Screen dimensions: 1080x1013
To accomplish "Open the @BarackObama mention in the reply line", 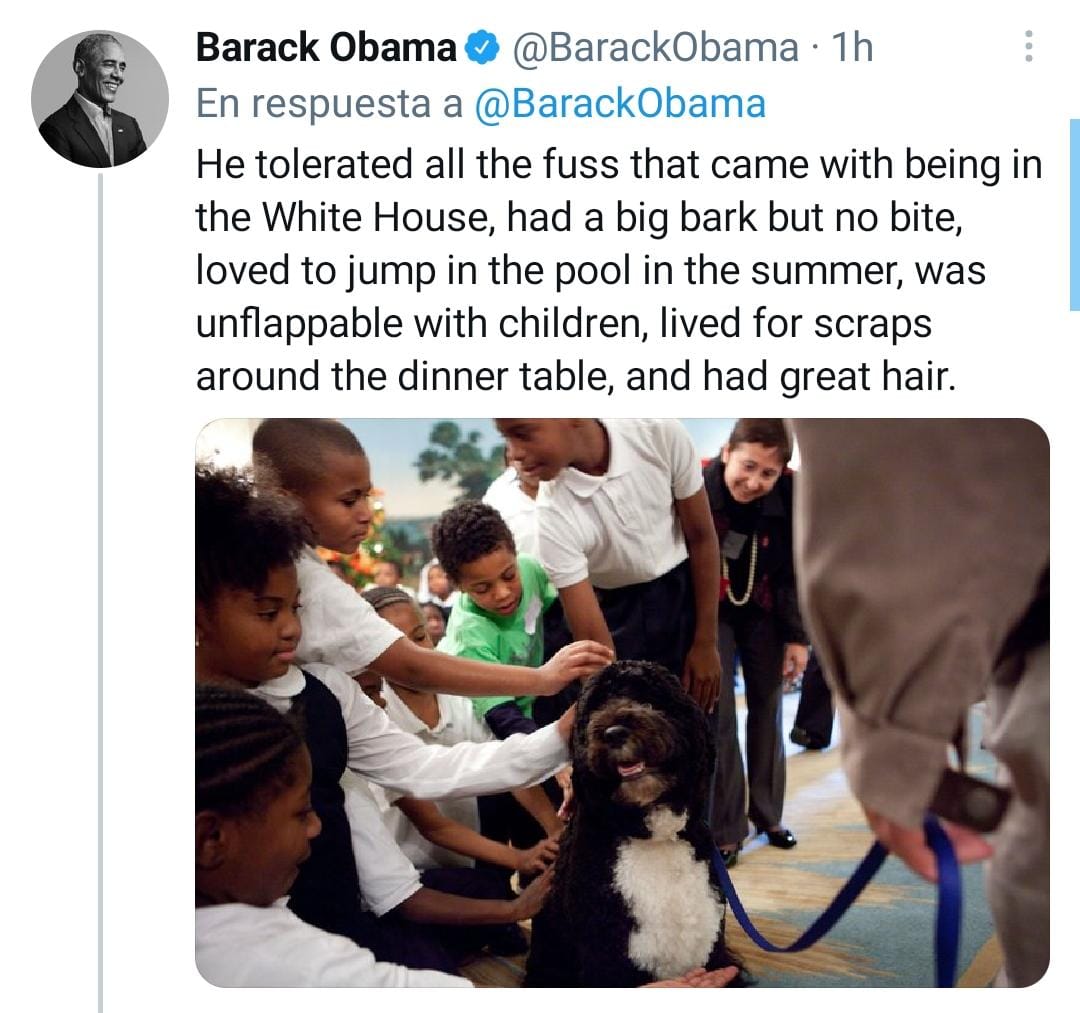I will [x=619, y=104].
